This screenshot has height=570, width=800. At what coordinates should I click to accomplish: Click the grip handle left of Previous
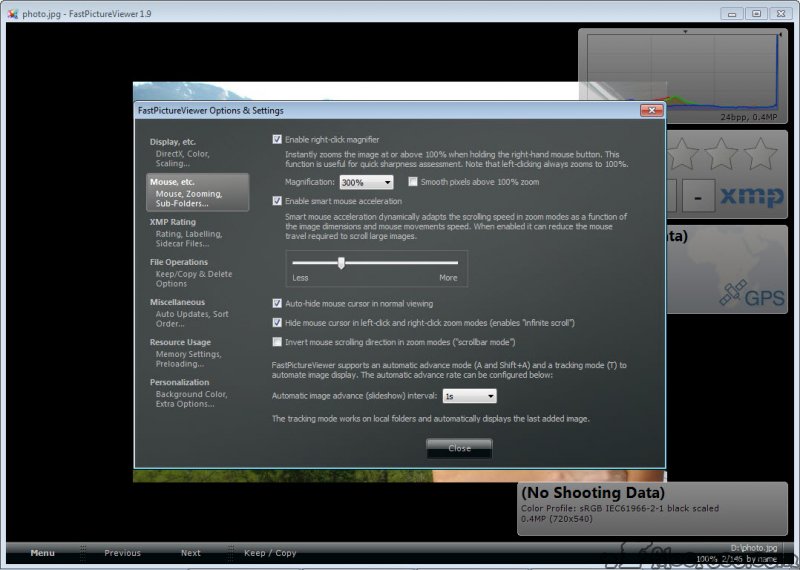pos(83,553)
